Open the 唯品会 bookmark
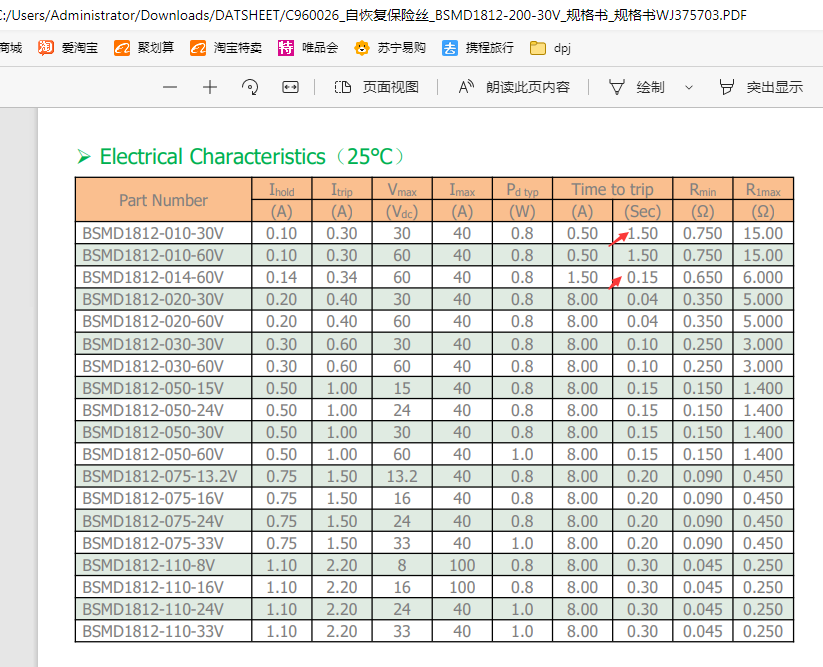 308,48
